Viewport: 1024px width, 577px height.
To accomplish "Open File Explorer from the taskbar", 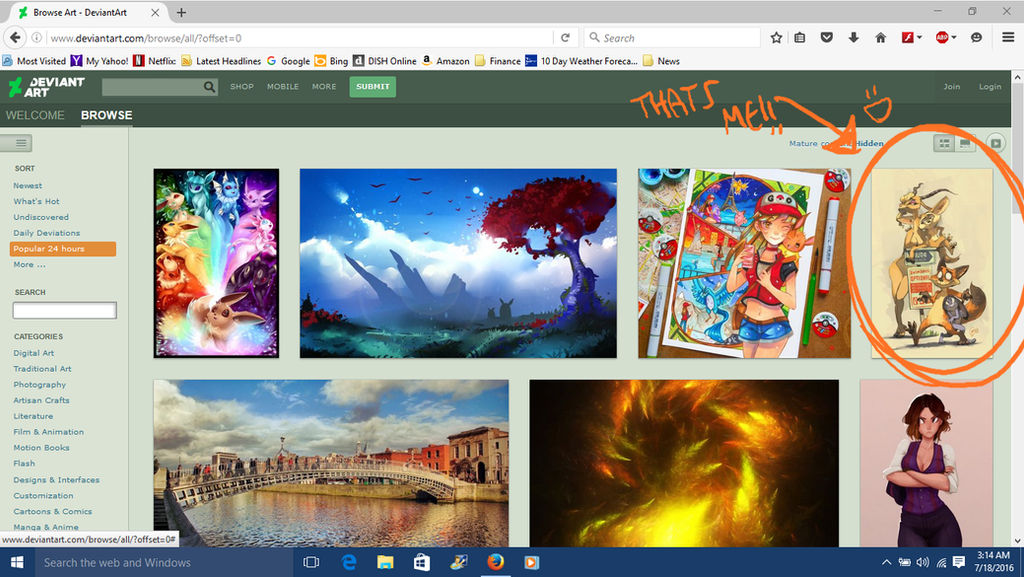I will click(x=385, y=562).
